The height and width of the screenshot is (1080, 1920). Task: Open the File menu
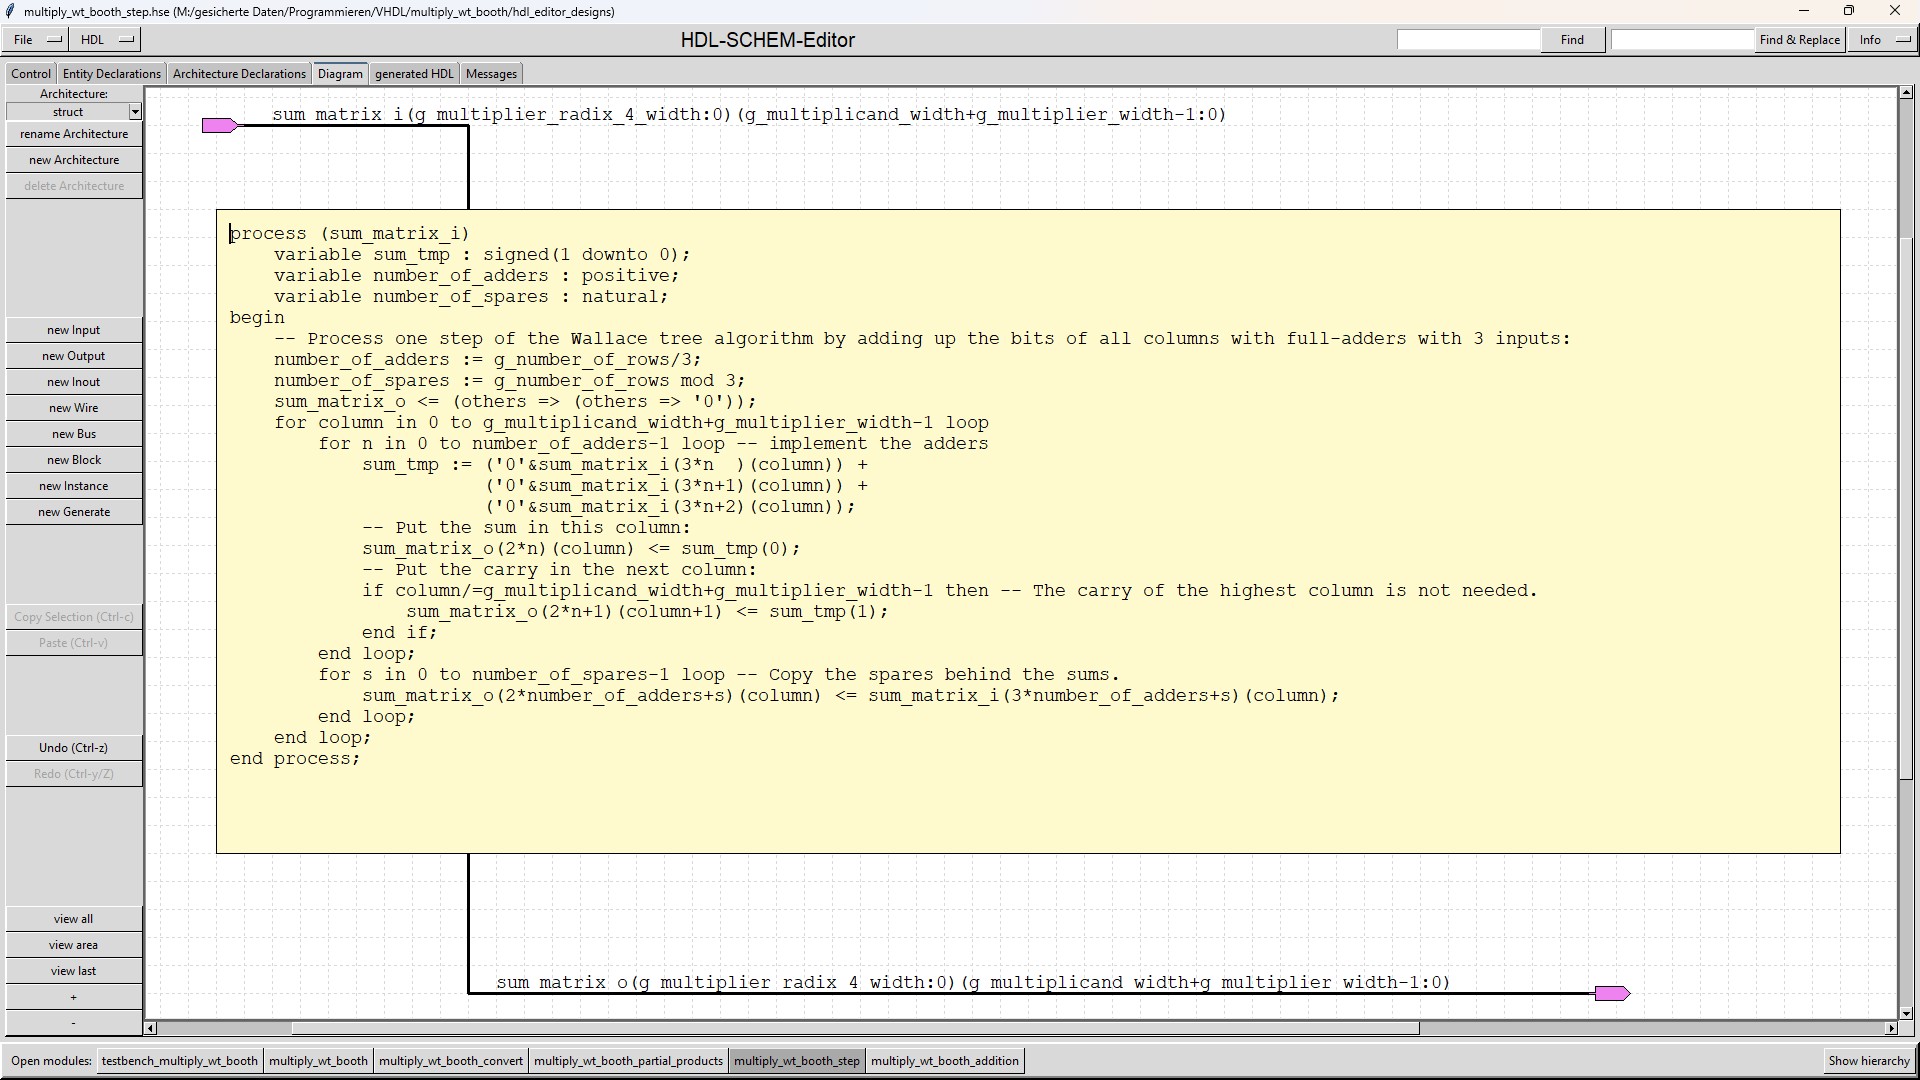tap(36, 40)
